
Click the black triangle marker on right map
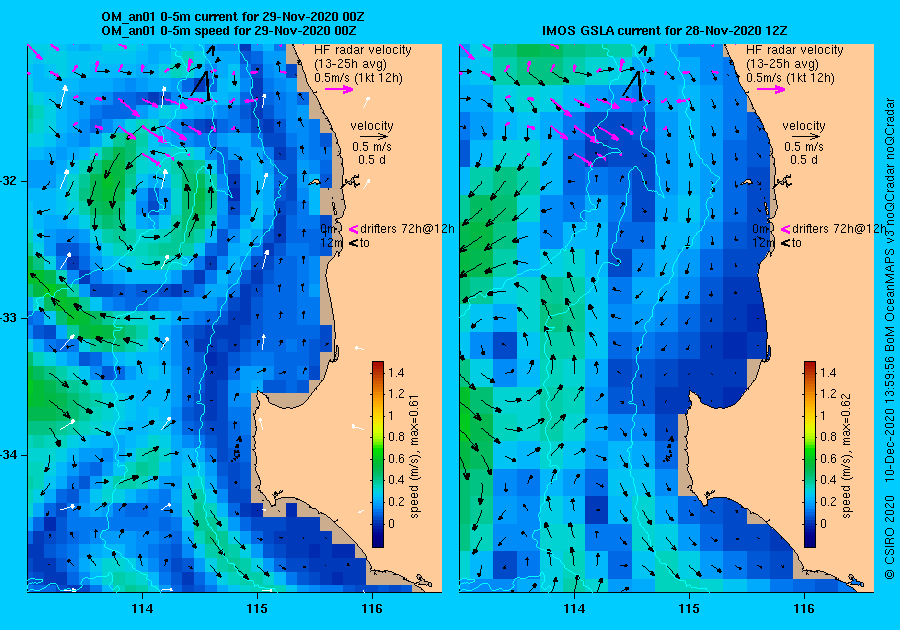pyautogui.click(x=634, y=85)
